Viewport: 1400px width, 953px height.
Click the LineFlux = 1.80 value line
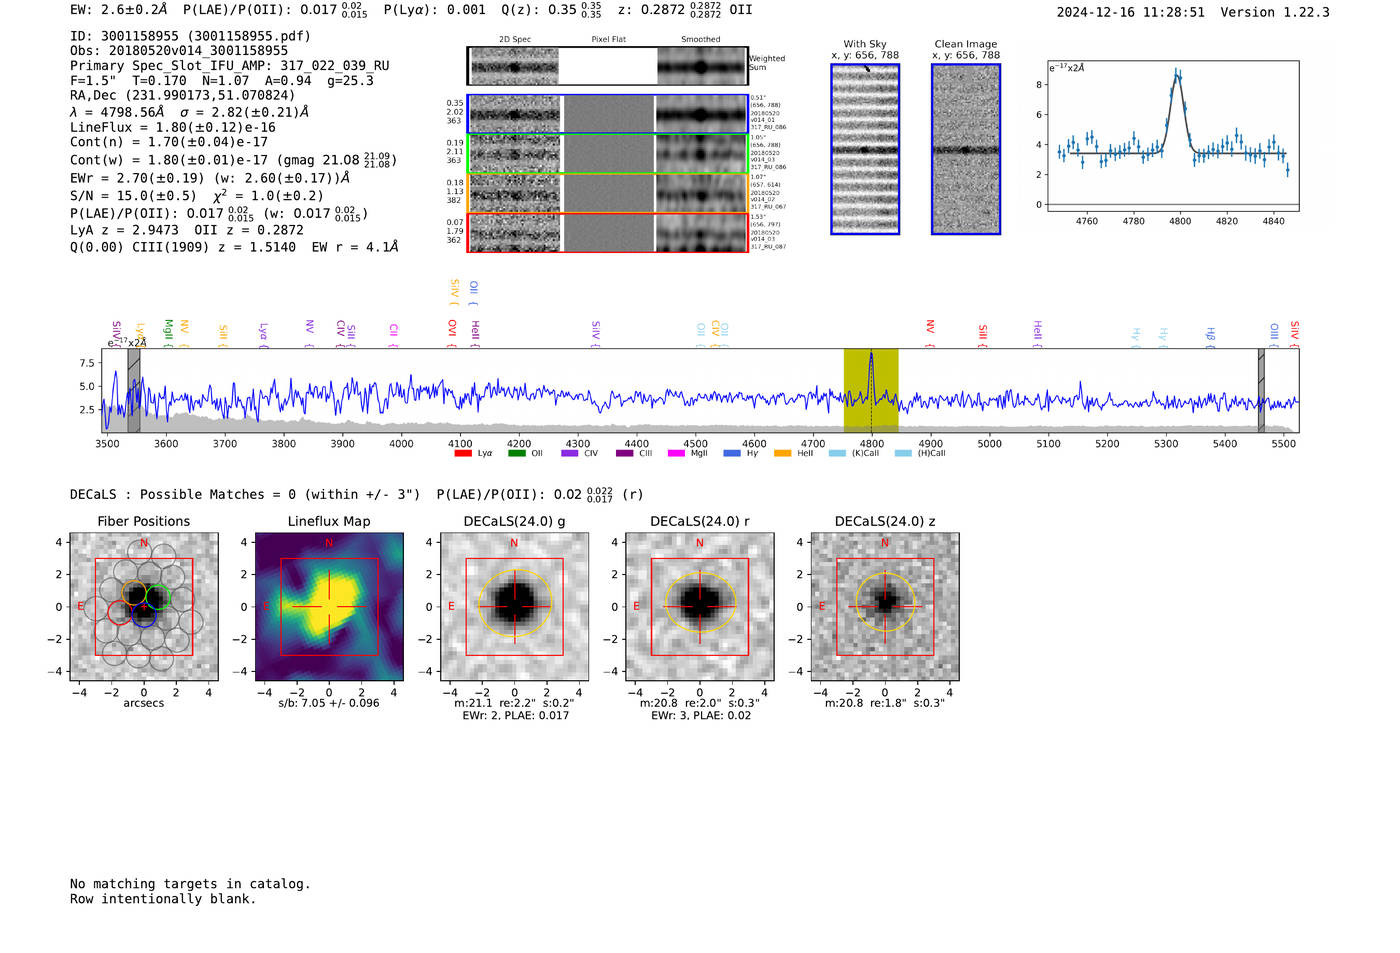coord(173,128)
